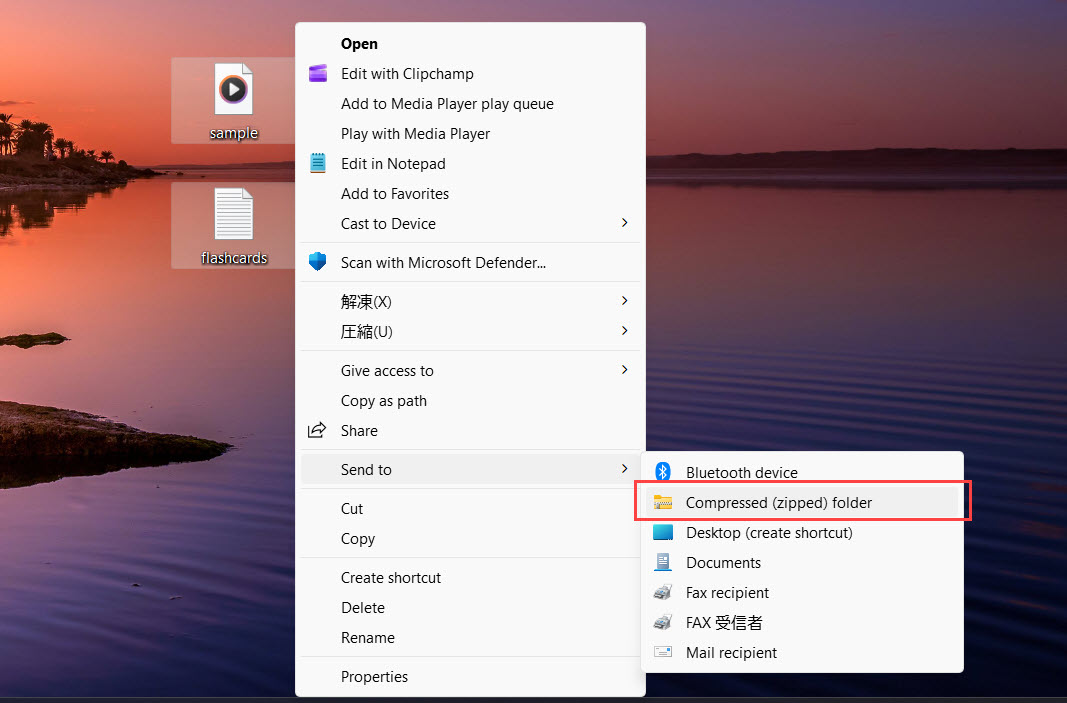Choose Create shortcut
1067x703 pixels.
coord(390,577)
